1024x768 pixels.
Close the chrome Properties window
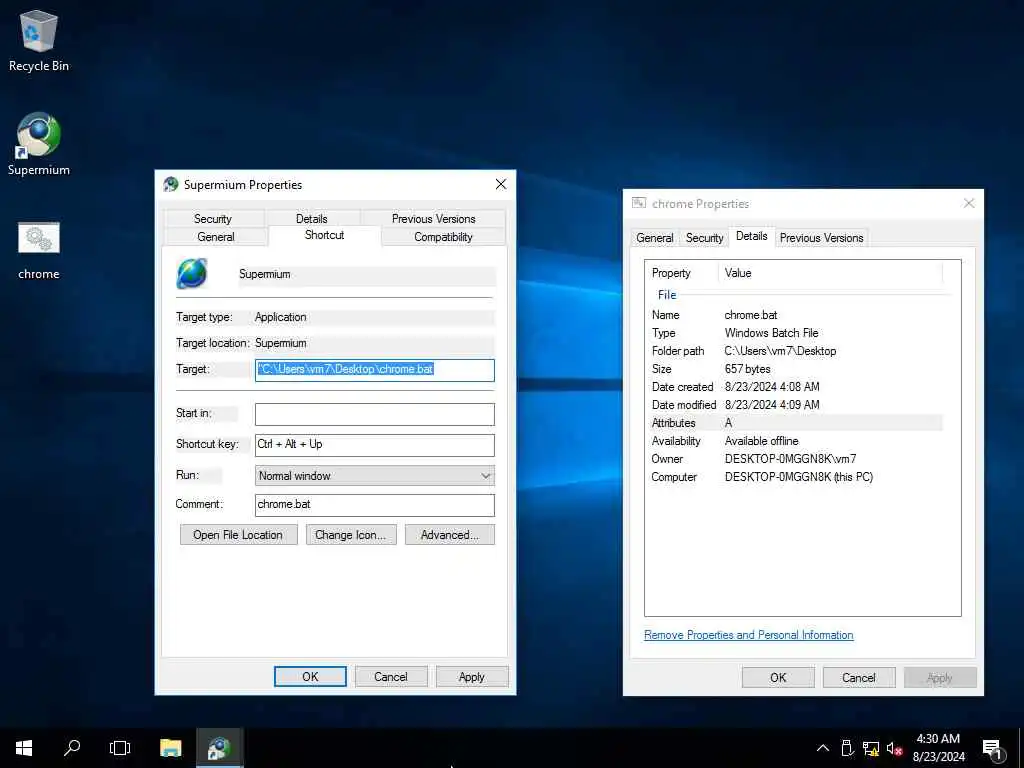tap(969, 203)
